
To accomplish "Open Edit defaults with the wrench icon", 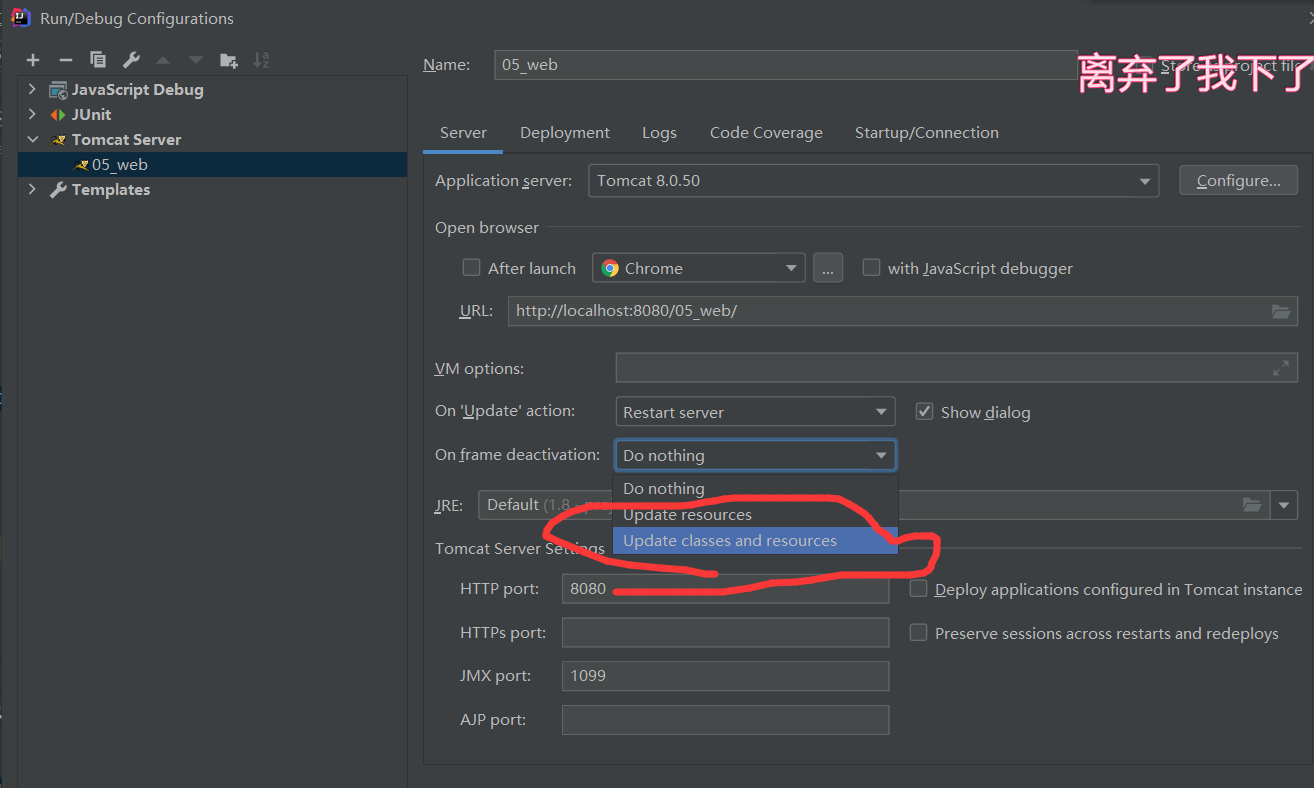I will pyautogui.click(x=131, y=60).
